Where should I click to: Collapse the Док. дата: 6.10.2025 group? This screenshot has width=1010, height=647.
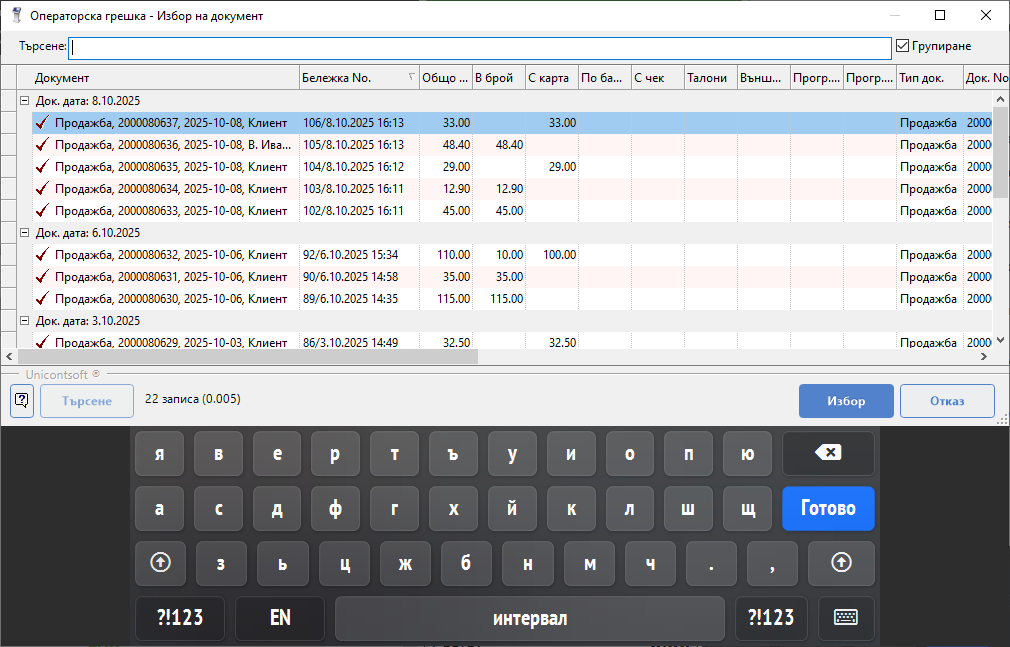click(24, 233)
